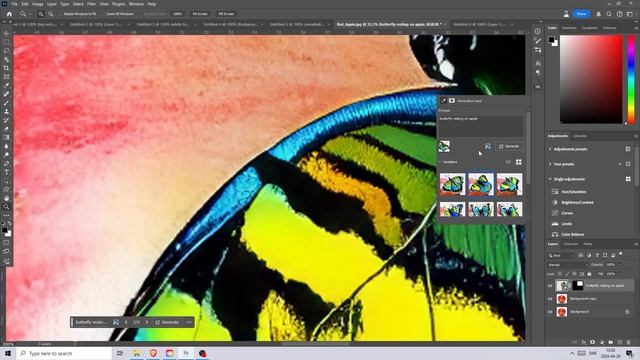Switch to the Libraries tab
640x360 pixels.
coord(580,136)
